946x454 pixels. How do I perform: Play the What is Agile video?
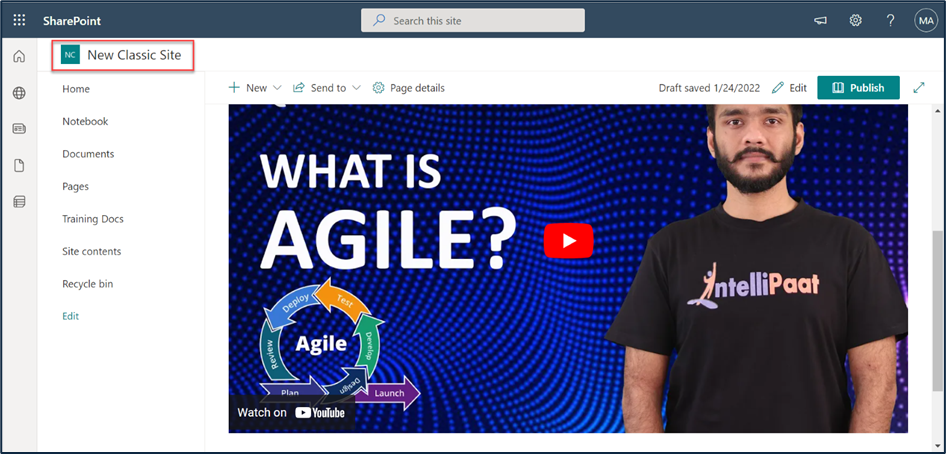point(568,241)
